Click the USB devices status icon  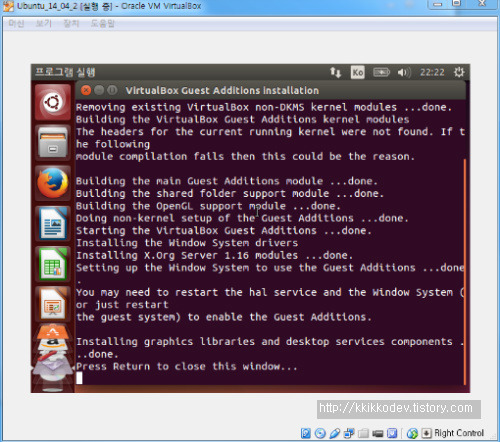click(334, 433)
